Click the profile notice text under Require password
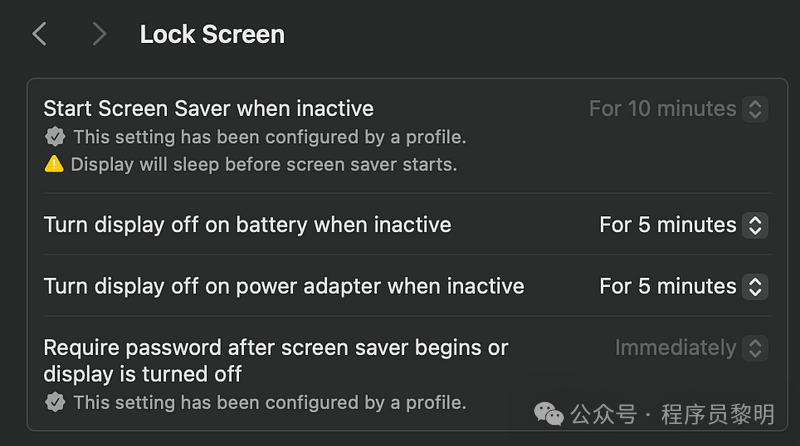The image size is (800, 446). pyautogui.click(x=270, y=402)
